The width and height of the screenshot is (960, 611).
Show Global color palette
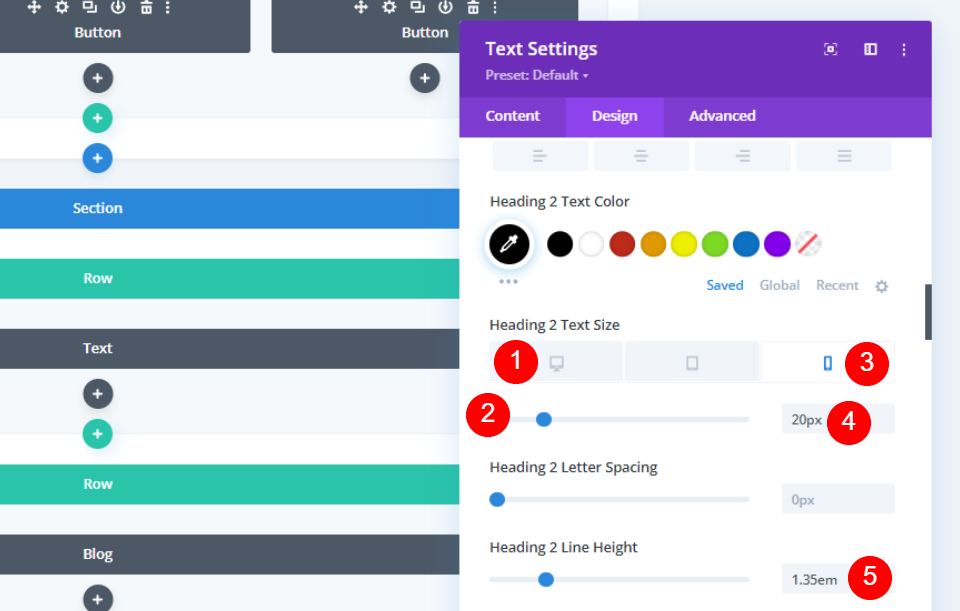pos(779,285)
